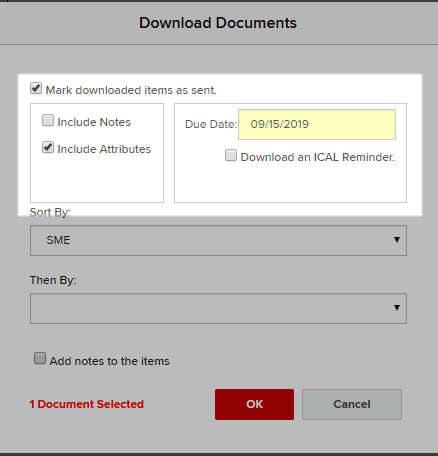Click the Include Notes label text
The height and width of the screenshot is (456, 438).
(94, 122)
